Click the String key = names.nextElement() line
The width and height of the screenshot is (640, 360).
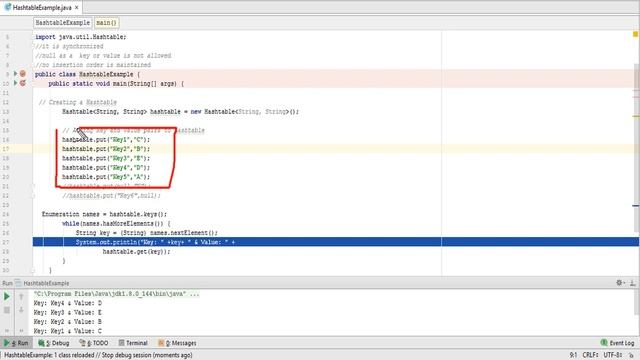click(147, 233)
